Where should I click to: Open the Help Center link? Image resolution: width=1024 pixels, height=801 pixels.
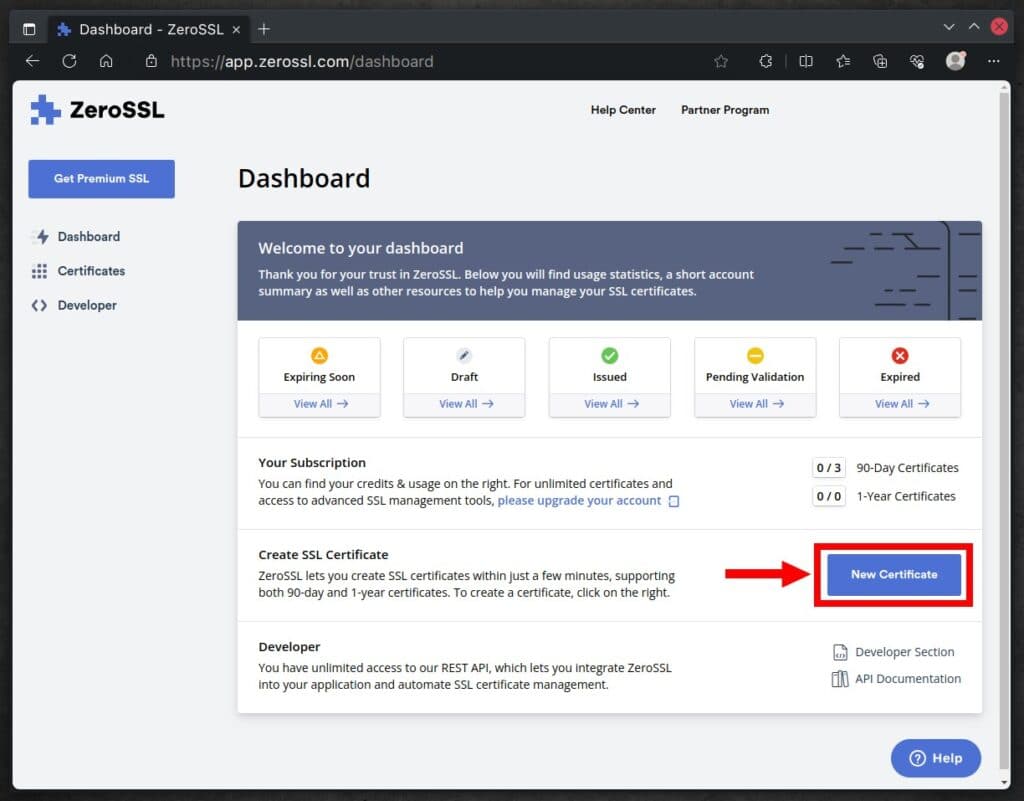(x=623, y=110)
